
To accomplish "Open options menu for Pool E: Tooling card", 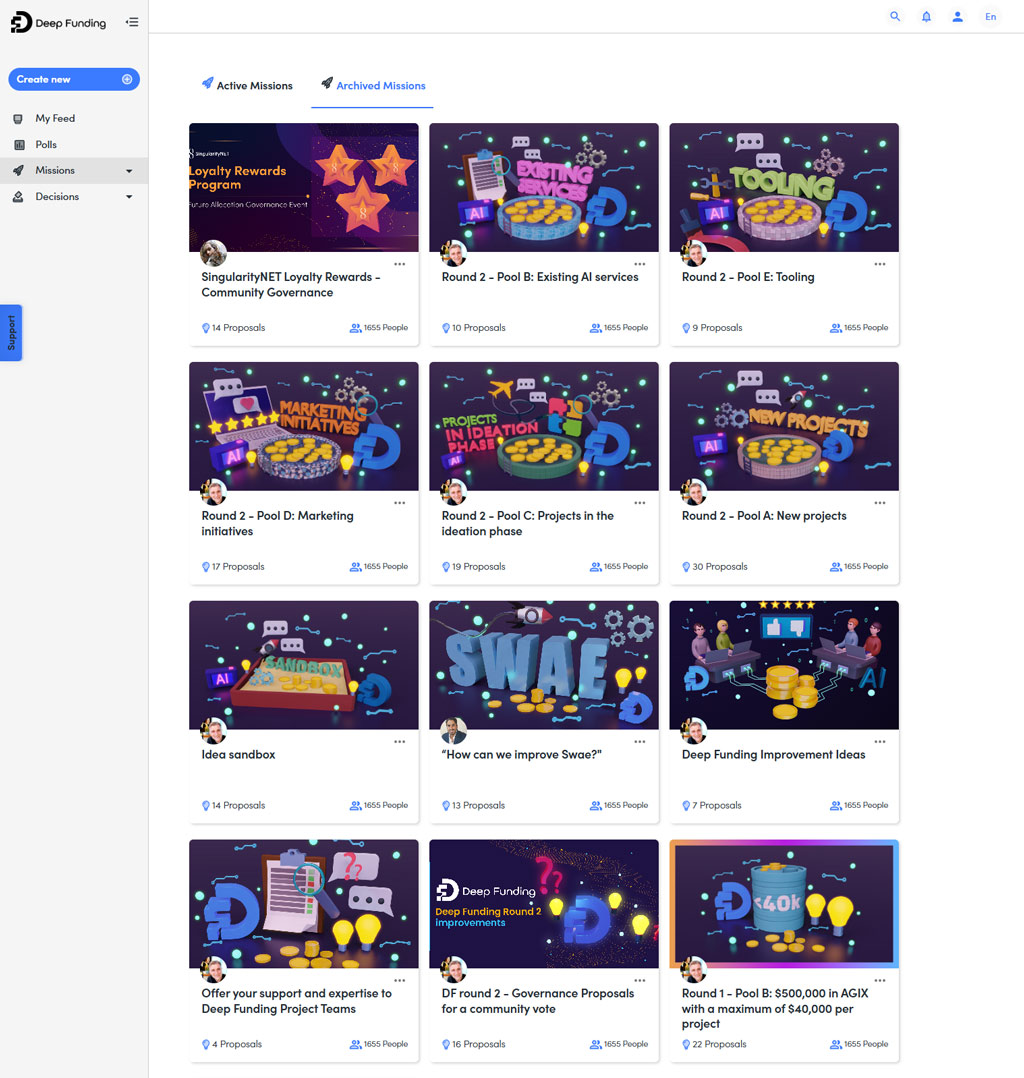I will tap(880, 264).
